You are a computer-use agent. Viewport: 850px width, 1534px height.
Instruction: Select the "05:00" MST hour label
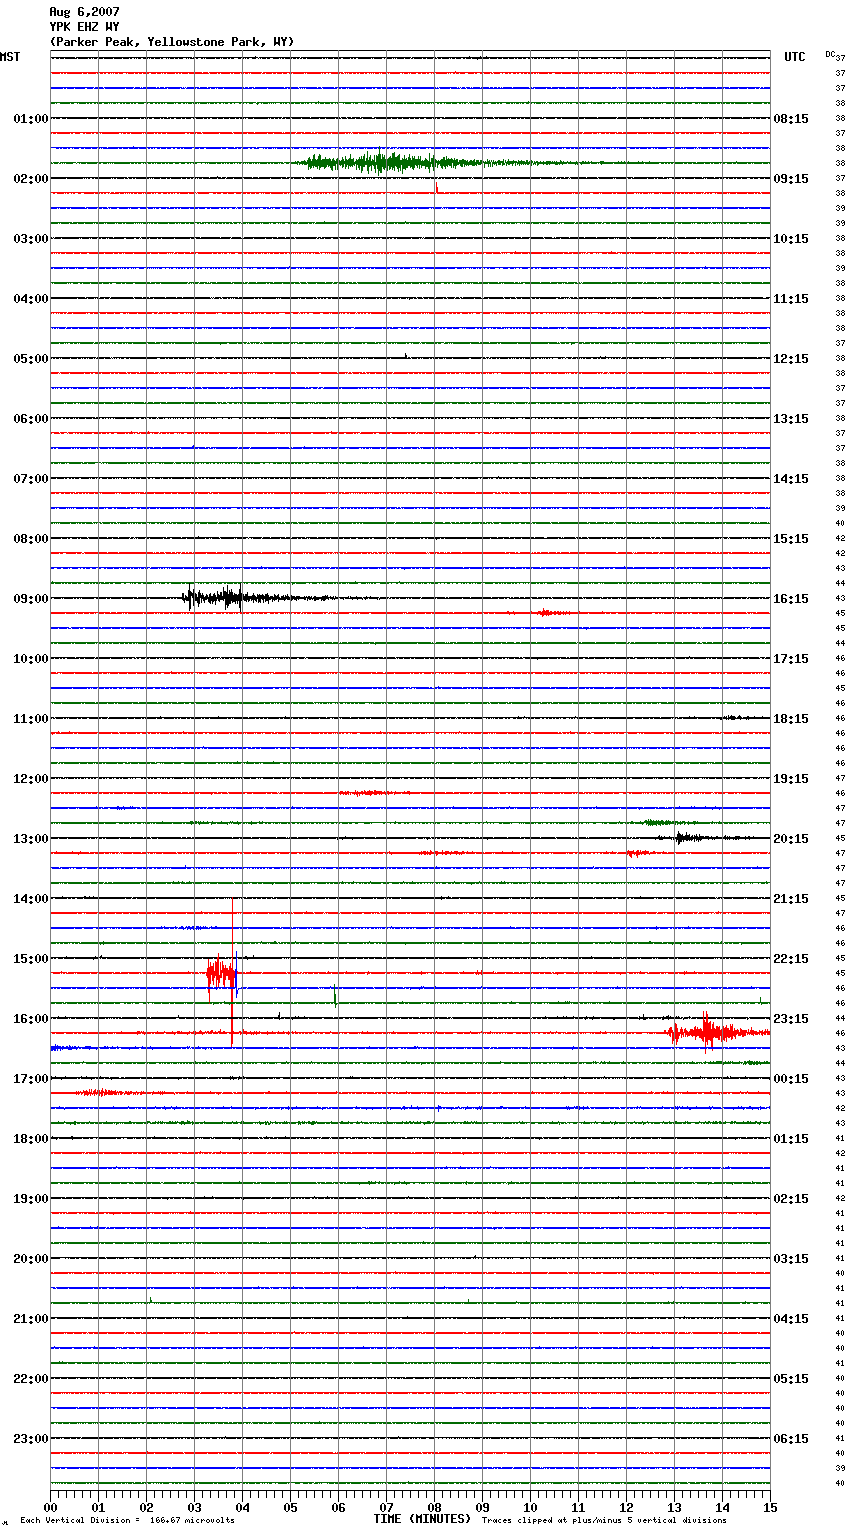(31, 359)
